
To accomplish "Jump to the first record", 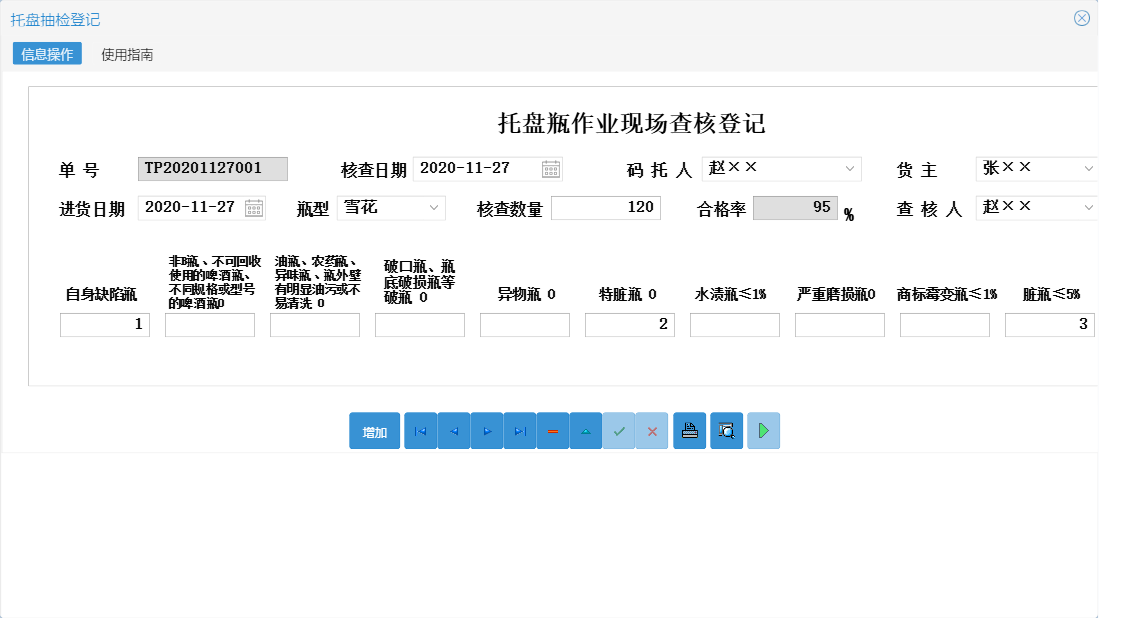I will pos(420,431).
